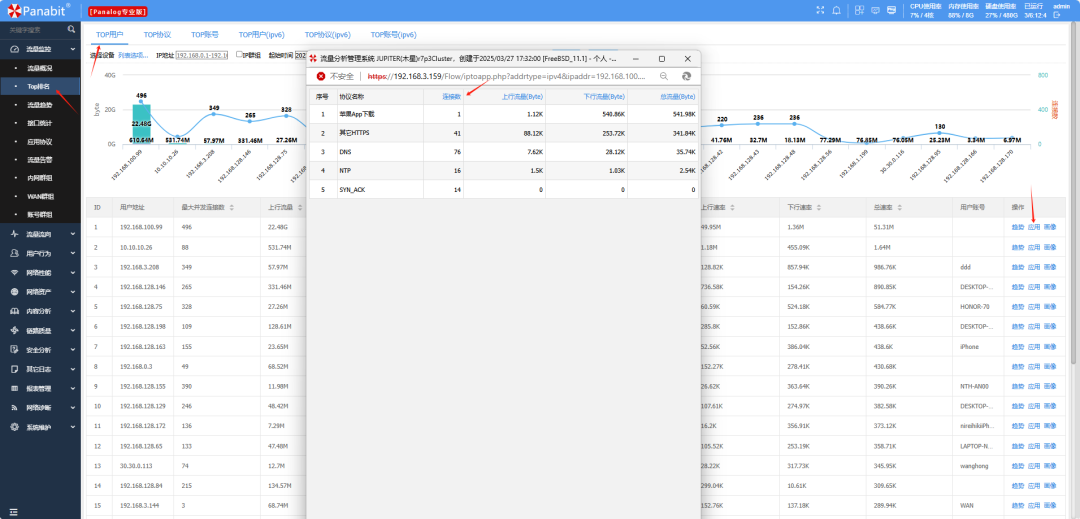This screenshot has height=519, width=1080.
Task: Switch to the TOP用户(ipv6) tab
Action: click(x=262, y=34)
